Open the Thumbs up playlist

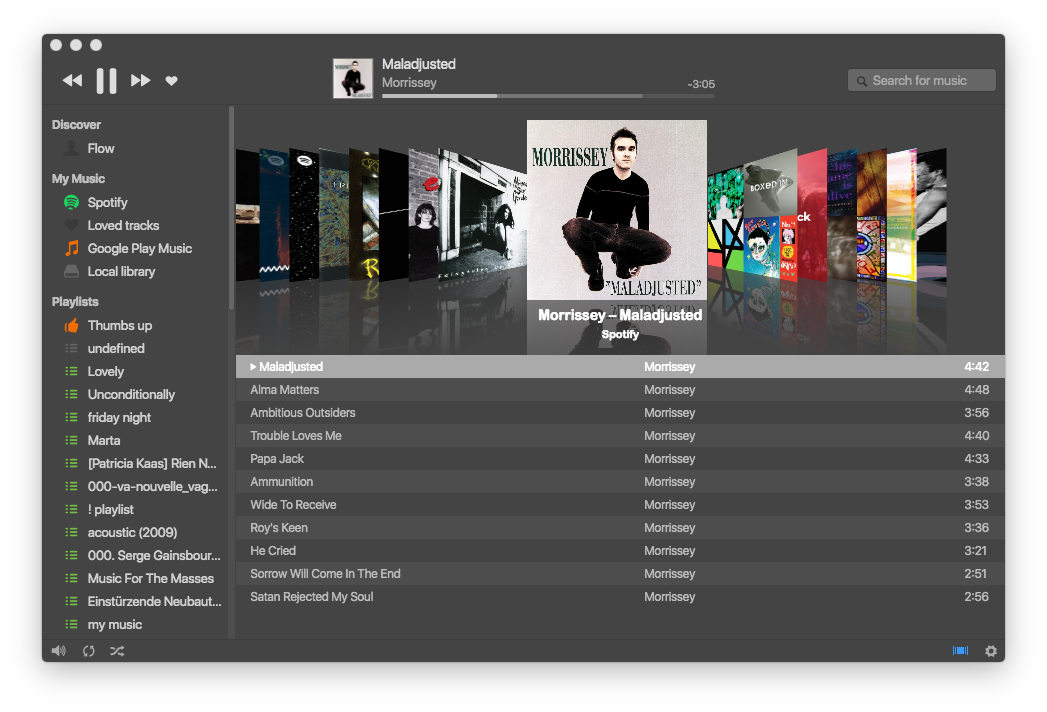(120, 325)
